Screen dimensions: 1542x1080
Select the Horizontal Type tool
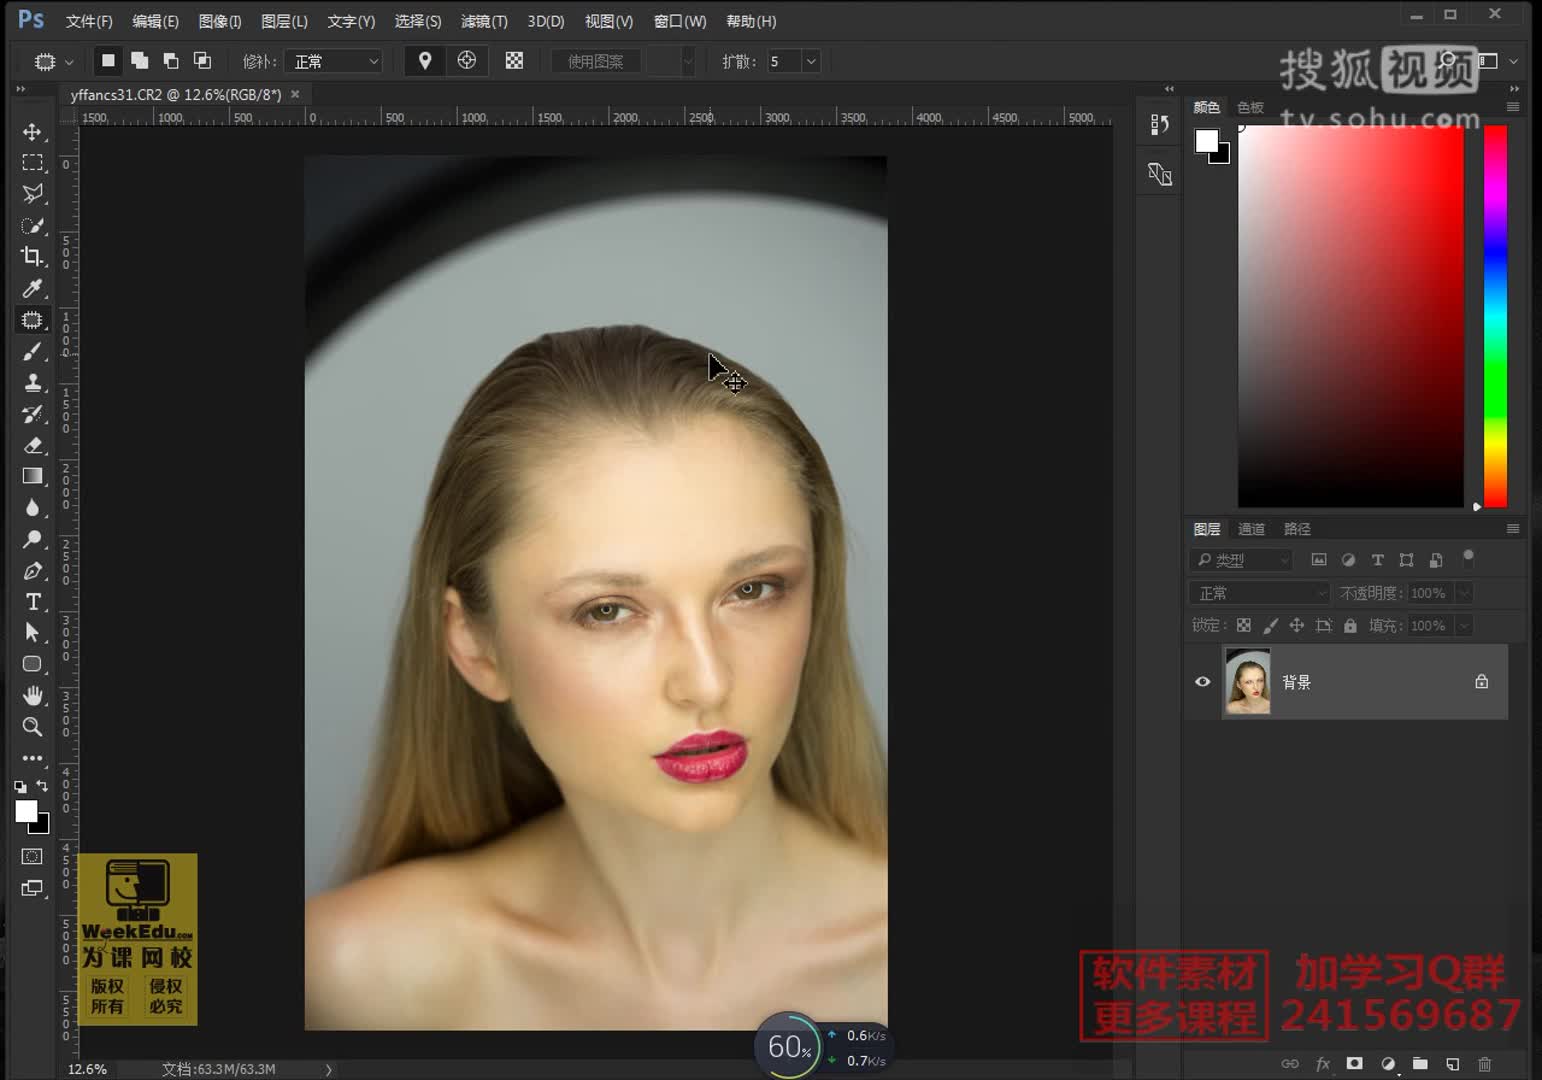coord(32,601)
